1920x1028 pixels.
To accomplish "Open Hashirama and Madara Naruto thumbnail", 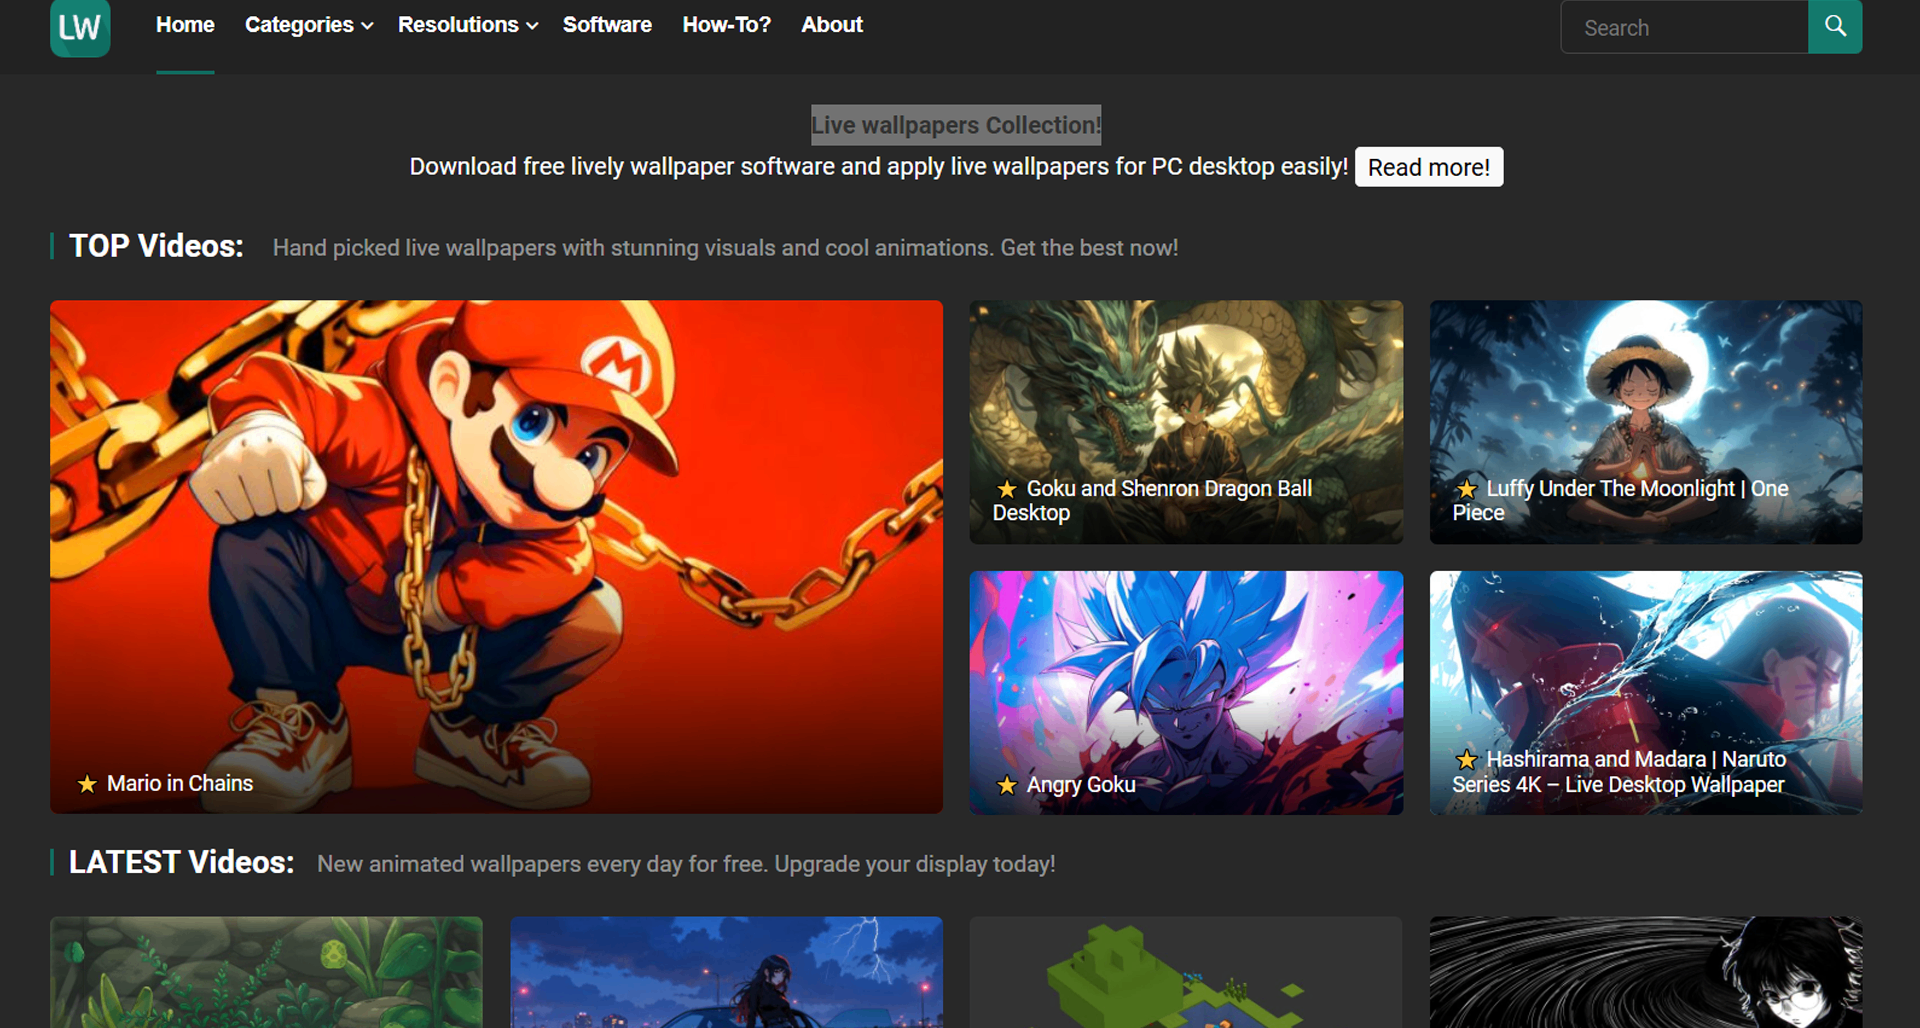I will 1646,692.
